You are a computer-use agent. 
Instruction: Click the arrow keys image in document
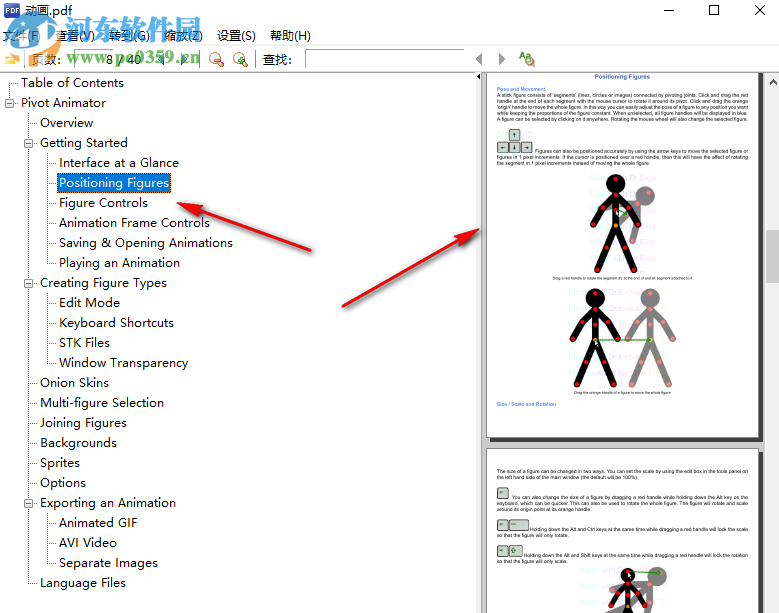[515, 142]
